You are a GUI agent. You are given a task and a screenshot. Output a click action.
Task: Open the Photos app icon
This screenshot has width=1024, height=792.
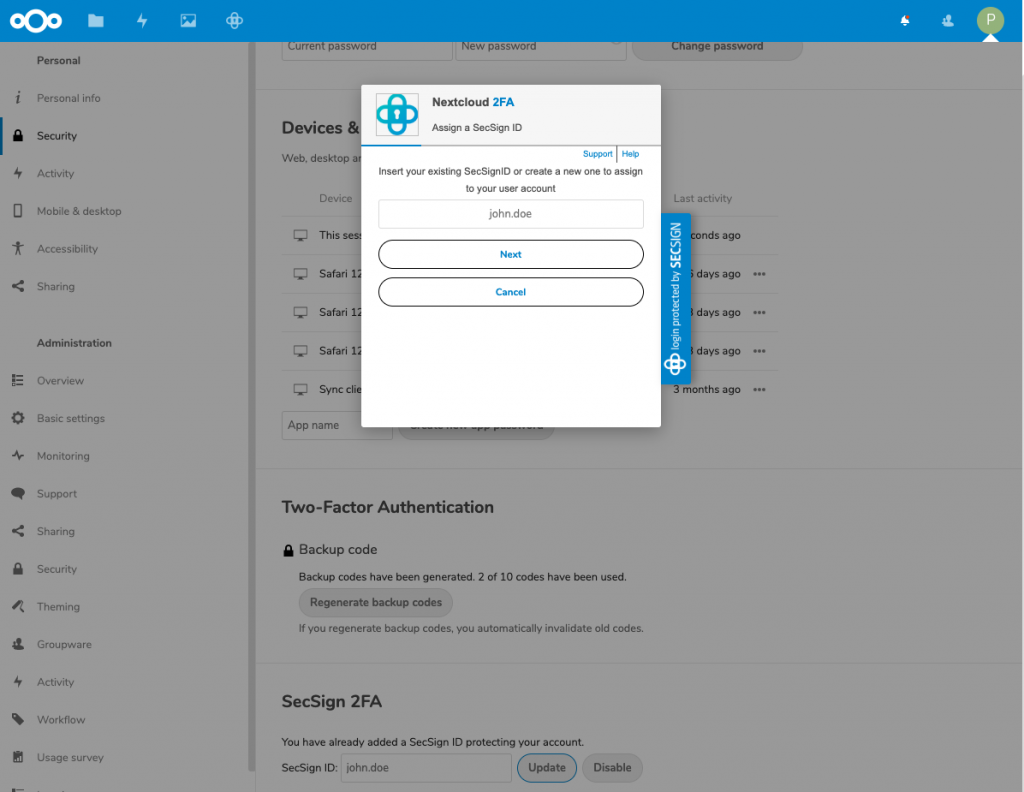(x=188, y=20)
